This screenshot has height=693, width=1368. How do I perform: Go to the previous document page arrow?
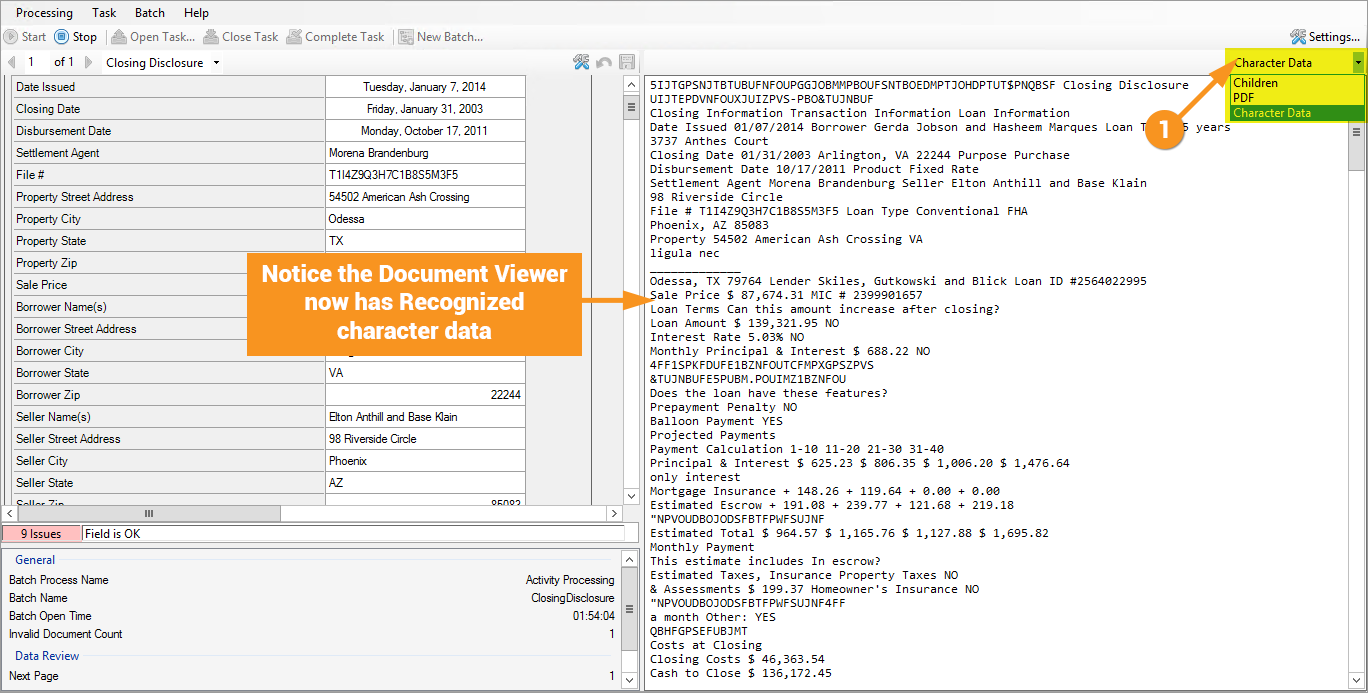click(x=11, y=62)
